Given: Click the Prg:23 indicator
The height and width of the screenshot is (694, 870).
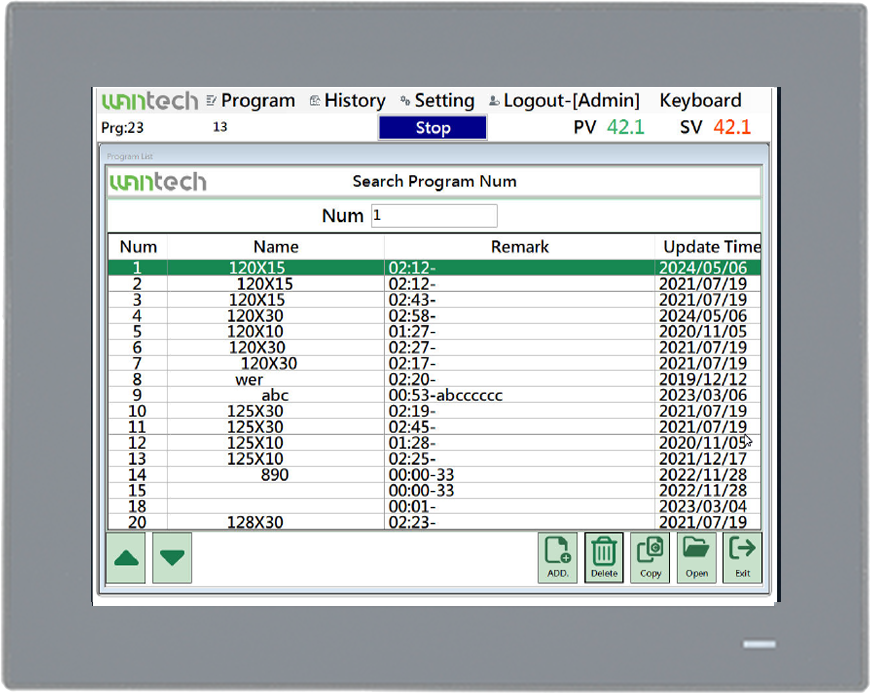Looking at the screenshot, I should 122,128.
